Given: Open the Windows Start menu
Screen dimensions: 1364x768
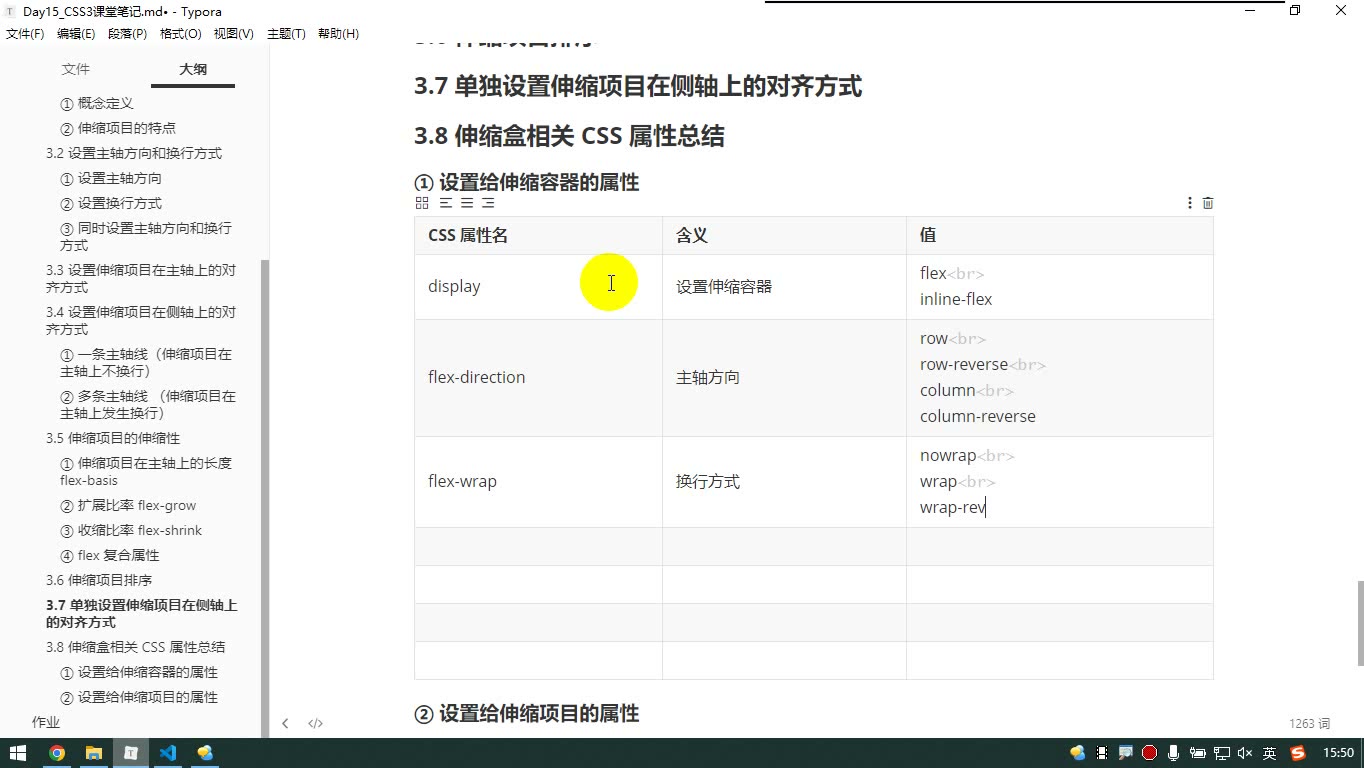Looking at the screenshot, I should click(x=18, y=753).
